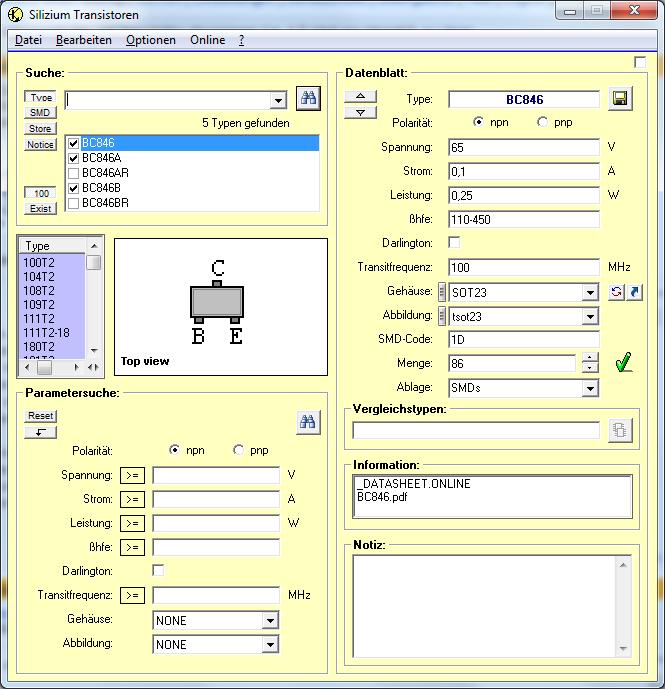This screenshot has width=665, height=689.
Task: Uncheck the BC846B checkbox
Action: (73, 188)
